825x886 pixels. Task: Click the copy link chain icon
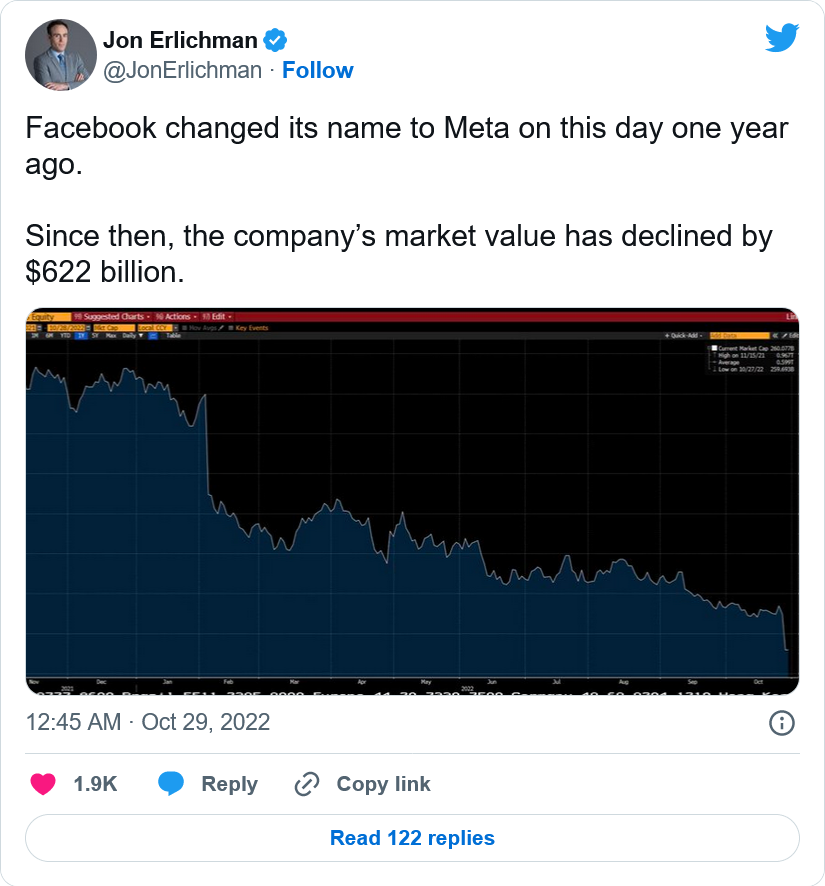[307, 784]
